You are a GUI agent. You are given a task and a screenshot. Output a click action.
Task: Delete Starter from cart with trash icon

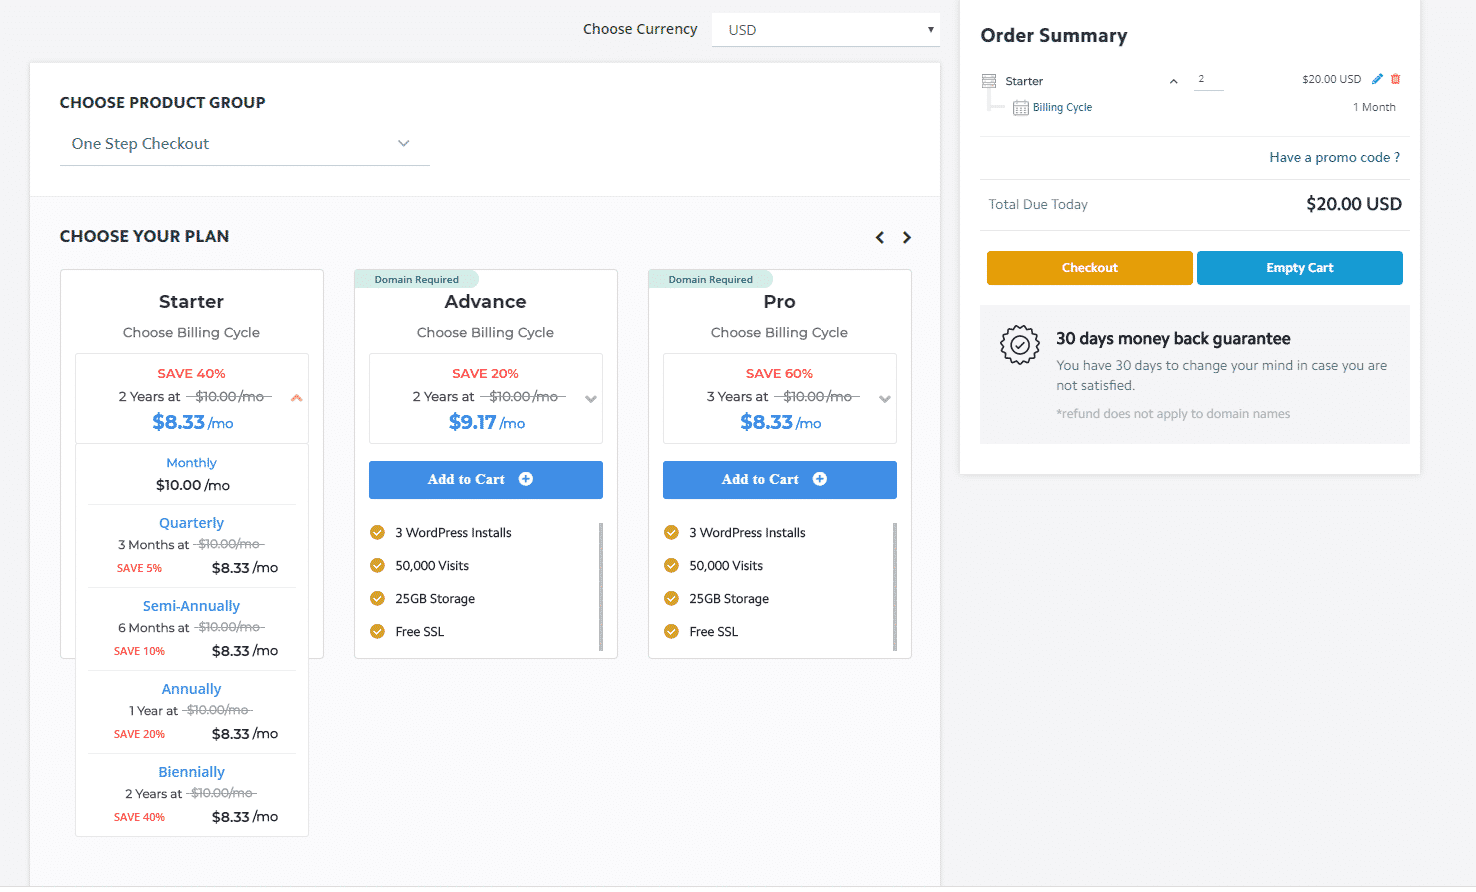1396,79
